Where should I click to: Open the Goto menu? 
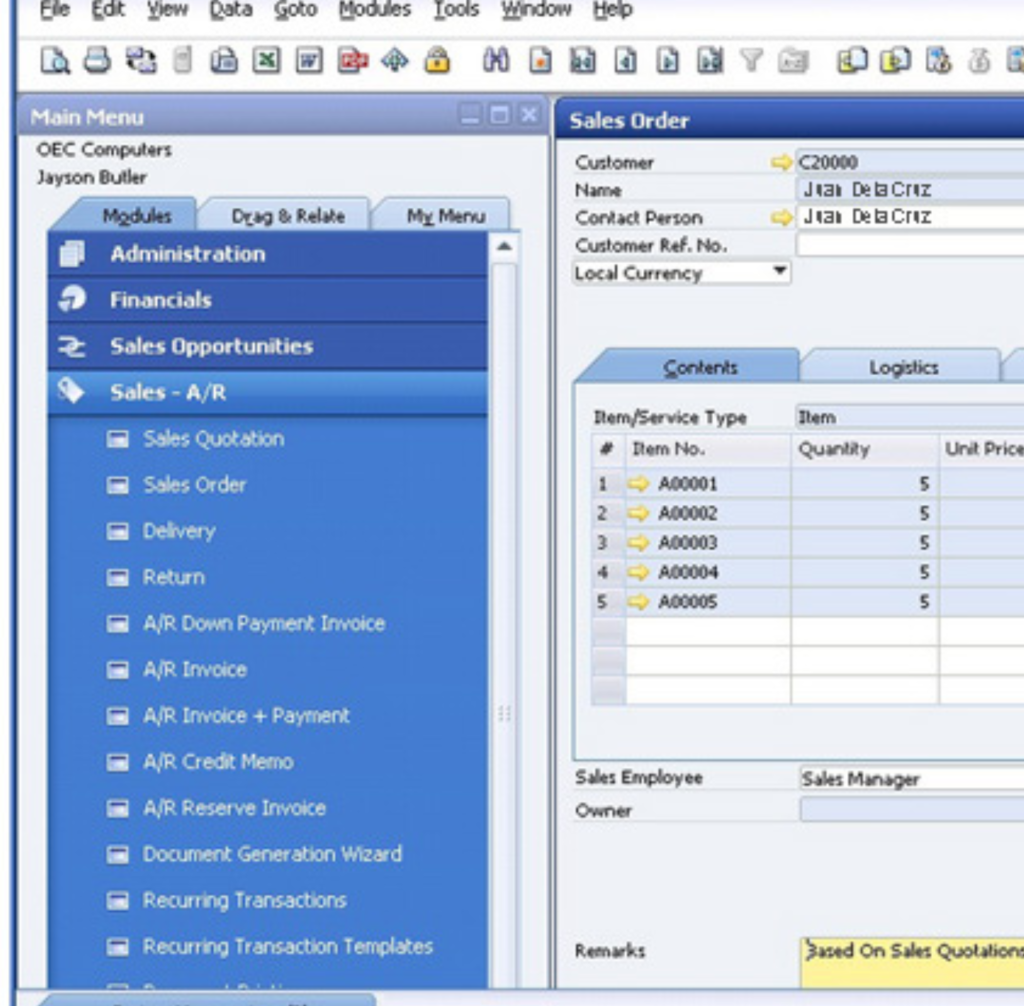pos(296,9)
